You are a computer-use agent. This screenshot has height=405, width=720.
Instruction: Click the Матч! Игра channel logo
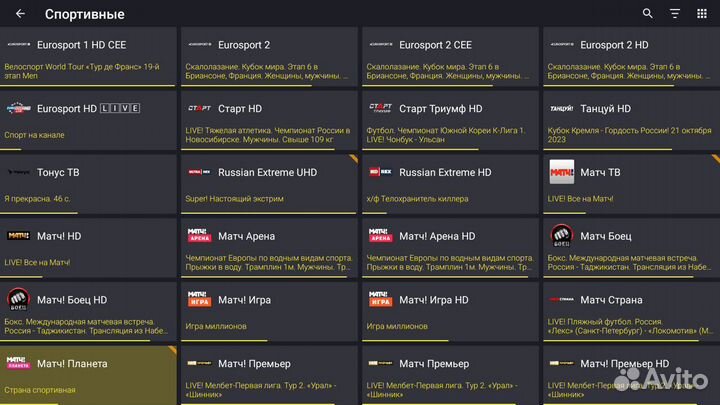(199, 299)
